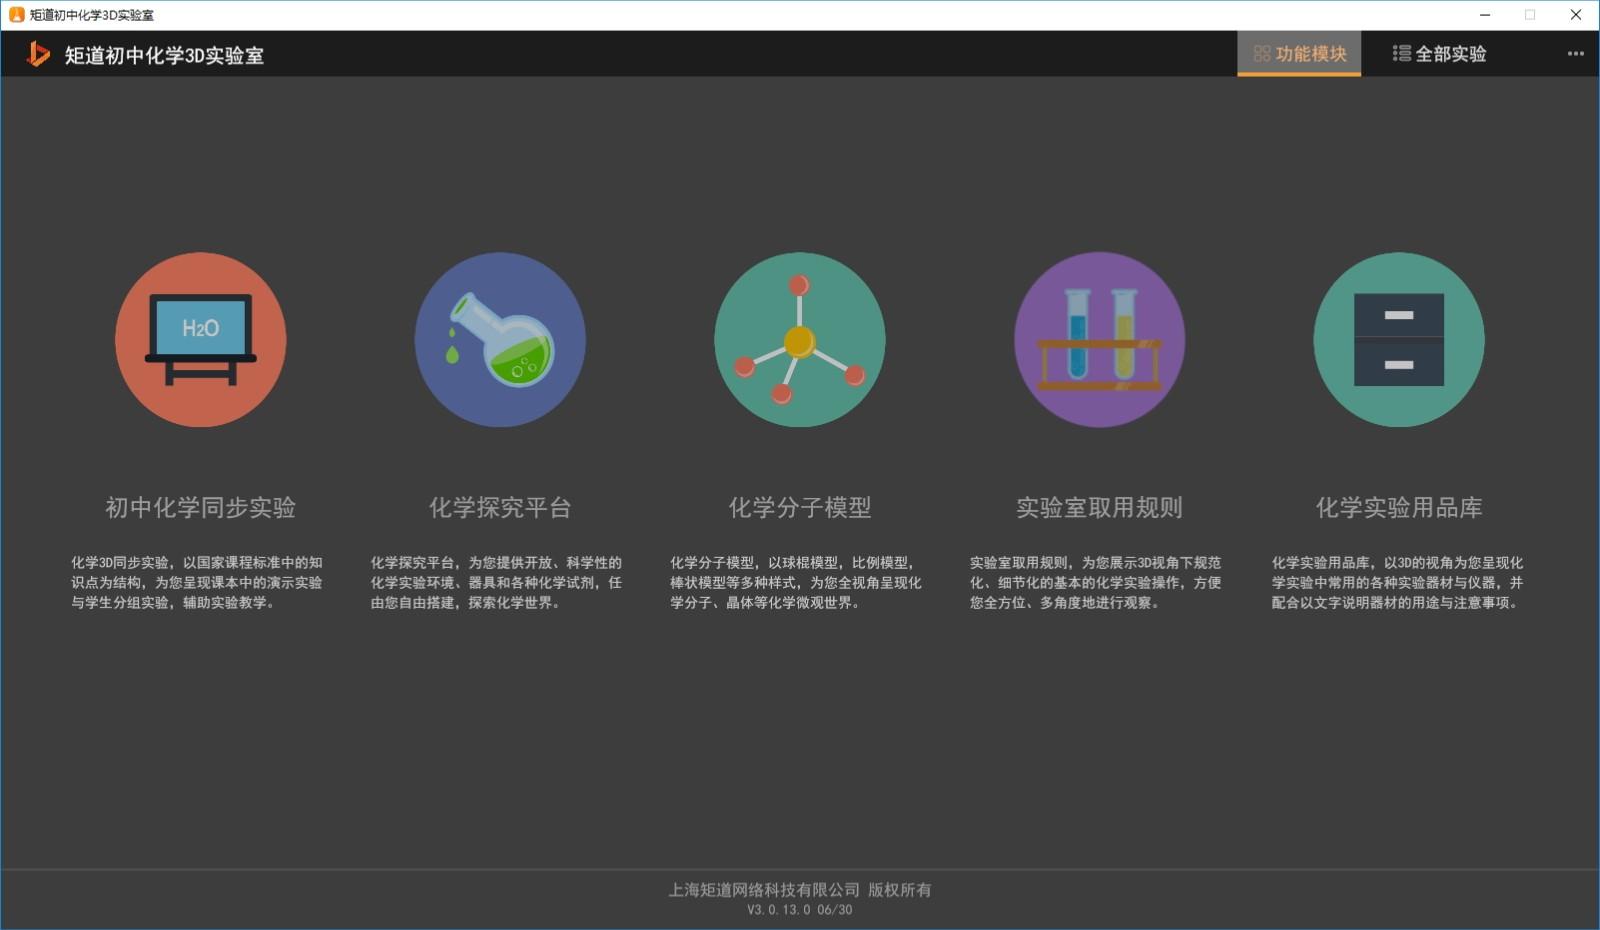Click the title bar app icon
This screenshot has width=1600, height=930.
tap(16, 15)
